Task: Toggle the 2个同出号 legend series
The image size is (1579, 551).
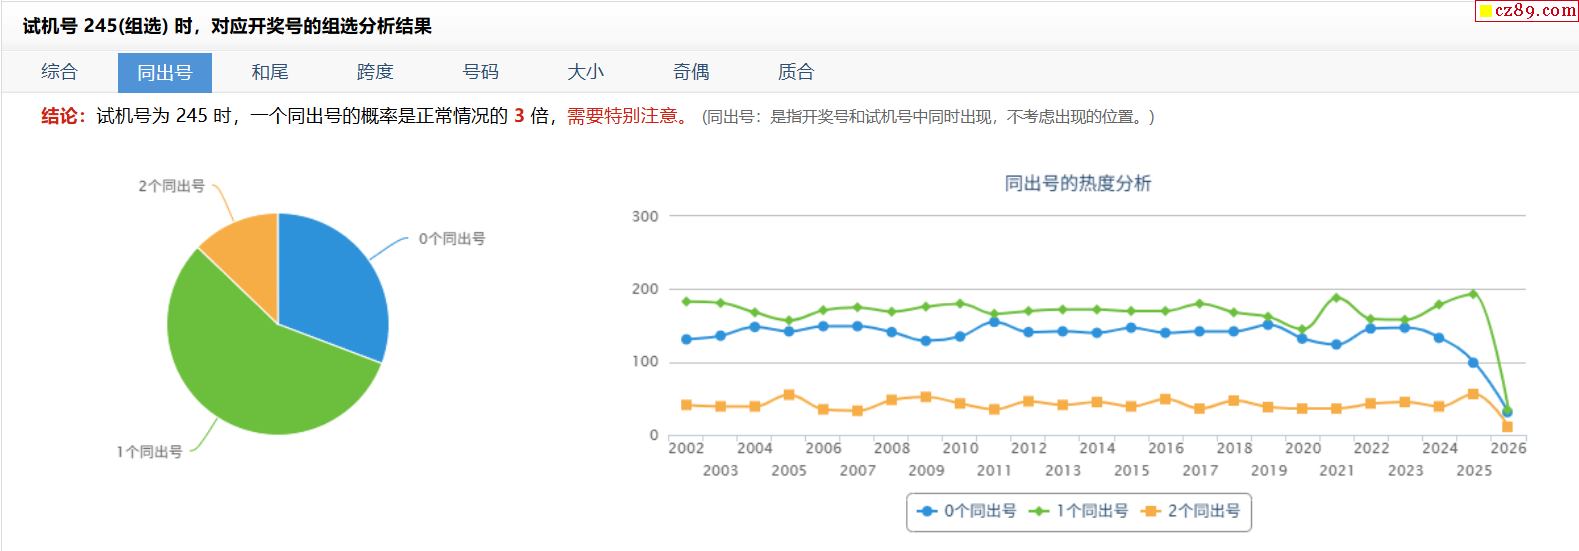Action: pos(1191,511)
